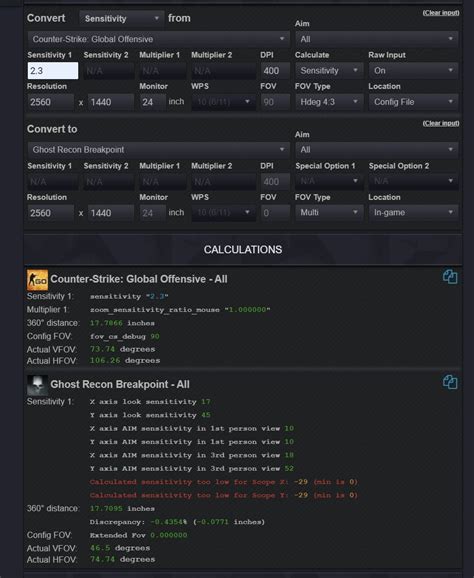Click the Scope Y too low warning

pos(223,495)
